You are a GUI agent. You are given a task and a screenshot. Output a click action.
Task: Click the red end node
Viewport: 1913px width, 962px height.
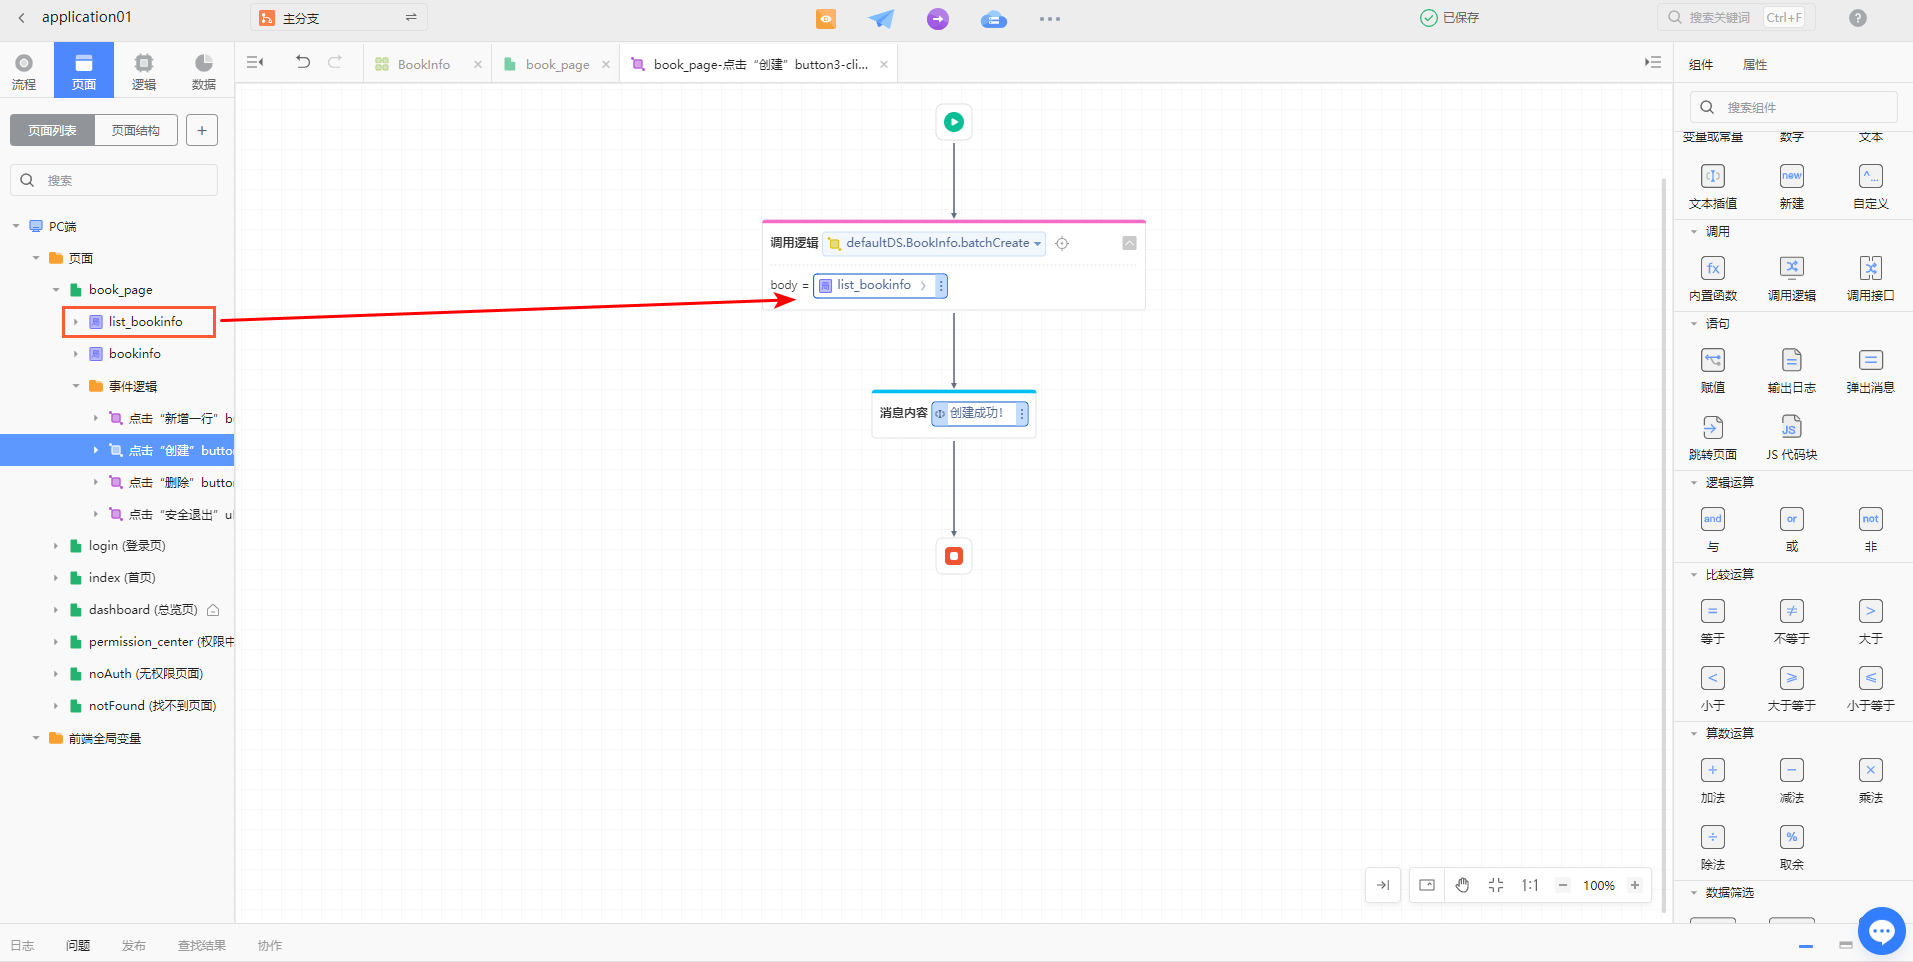[x=954, y=556]
